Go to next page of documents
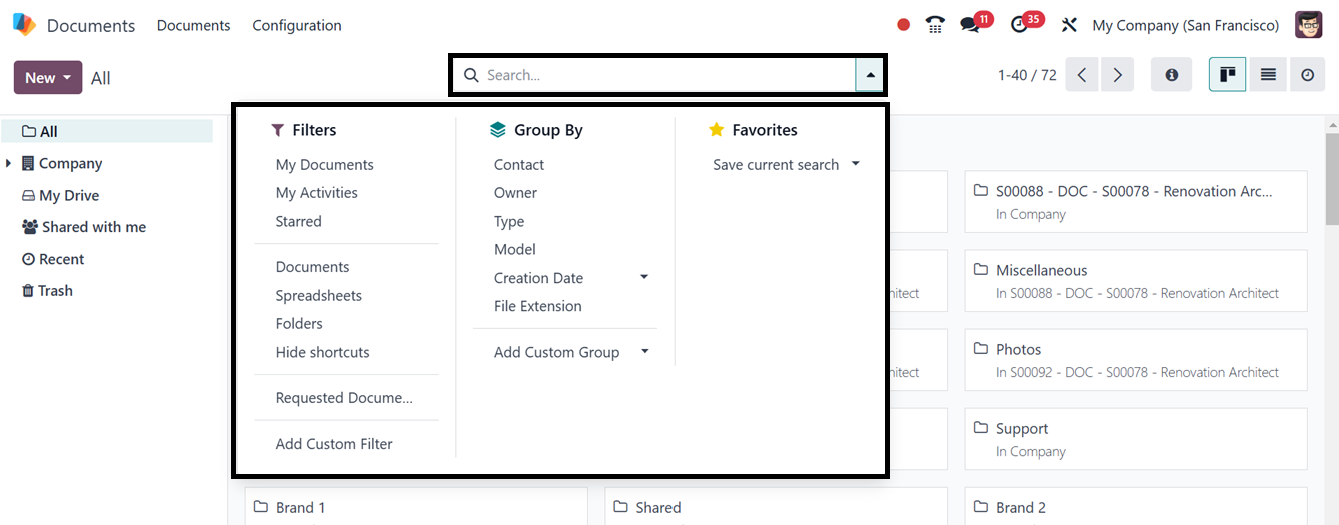 coord(1118,75)
